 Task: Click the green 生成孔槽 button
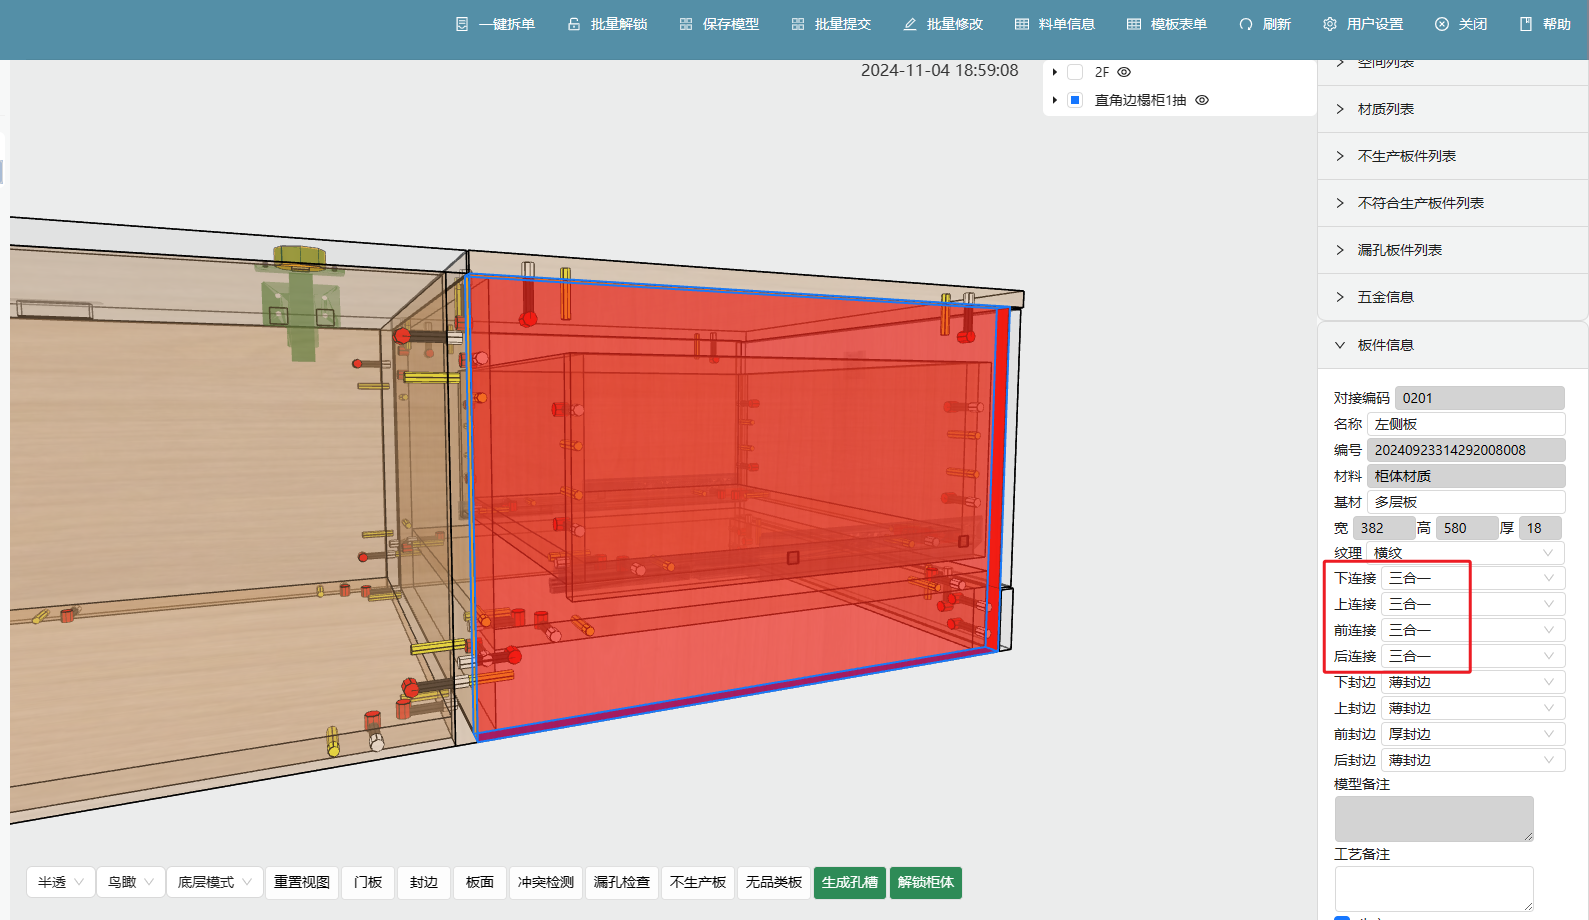click(849, 882)
